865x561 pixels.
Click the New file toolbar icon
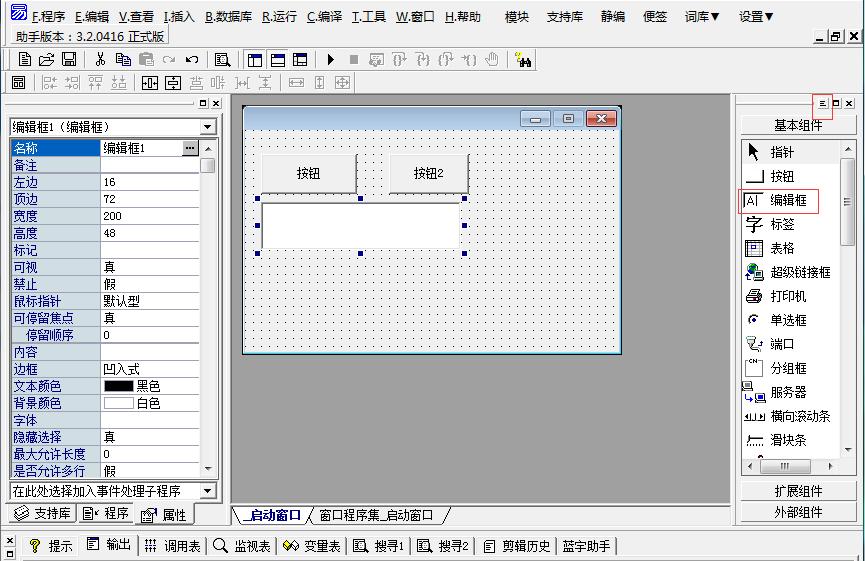[25, 60]
